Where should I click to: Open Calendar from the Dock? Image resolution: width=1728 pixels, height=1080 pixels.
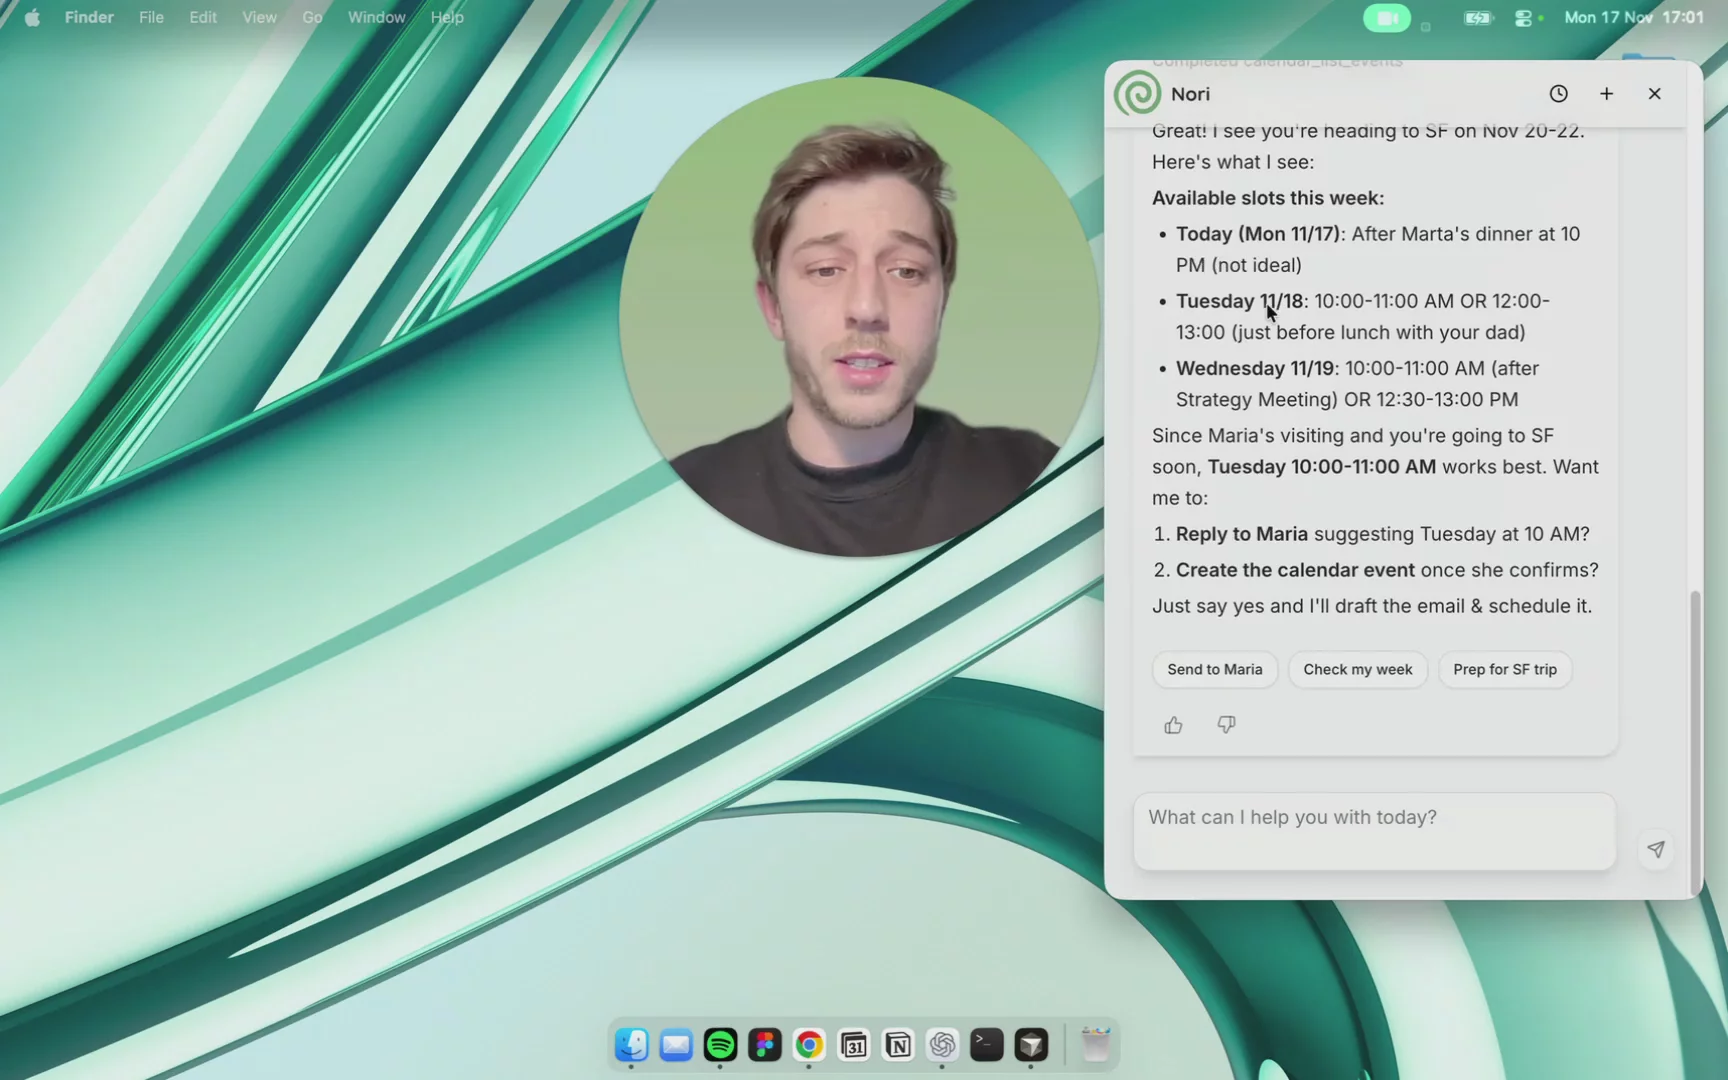853,1044
